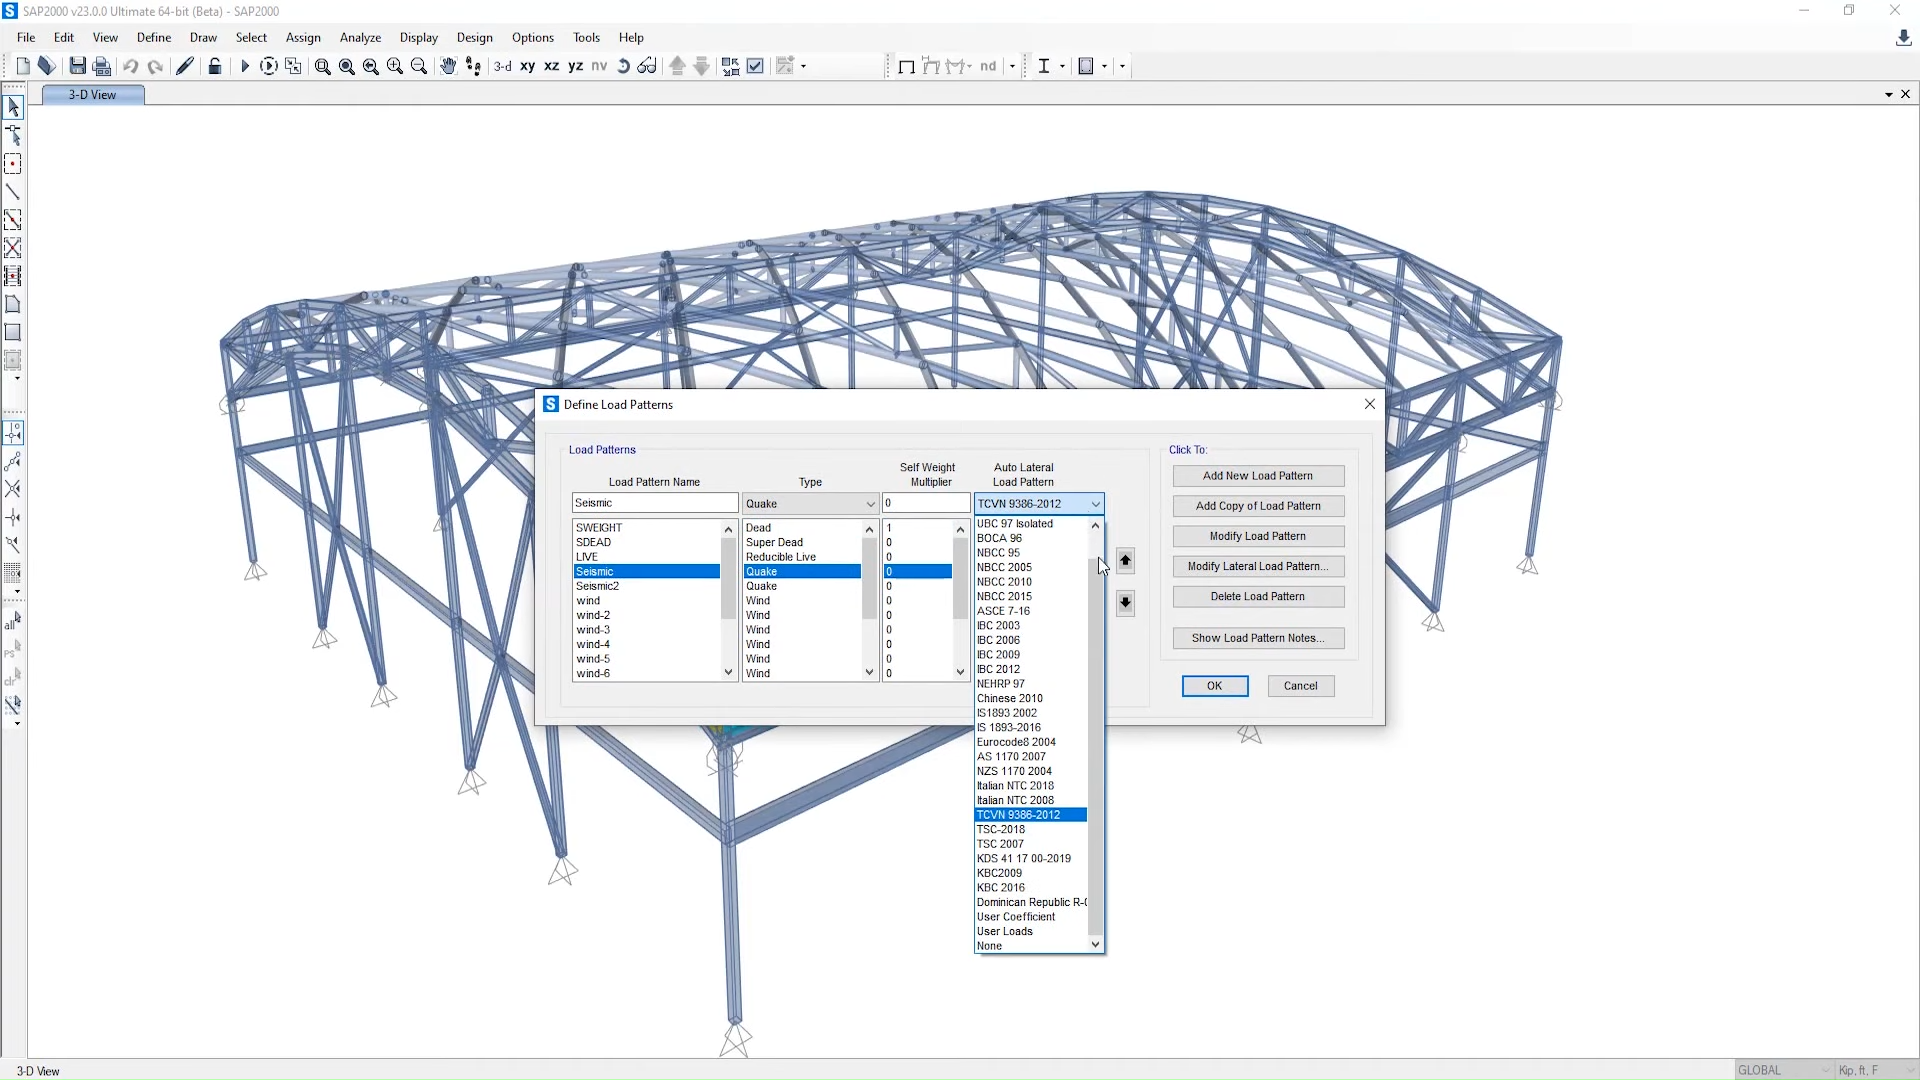This screenshot has height=1080, width=1920.
Task: Move load pattern up with arrow button
Action: pyautogui.click(x=1125, y=561)
